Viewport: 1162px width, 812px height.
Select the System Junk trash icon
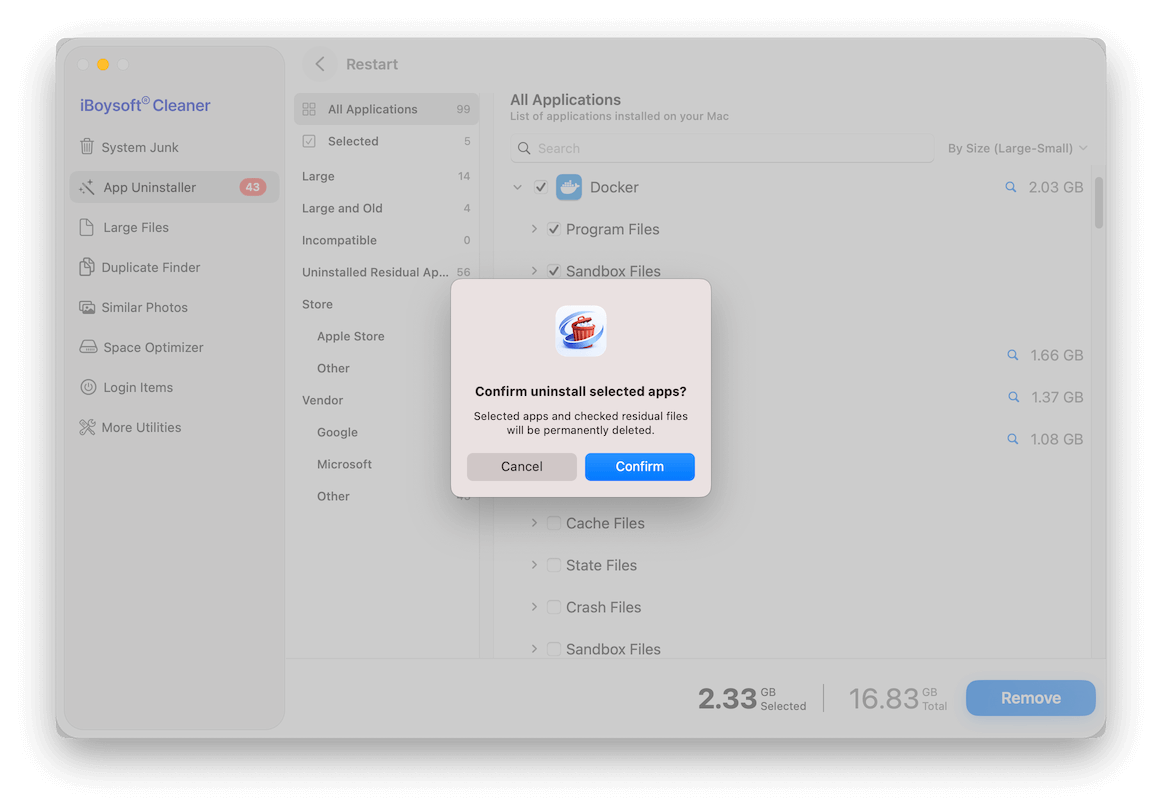coord(89,147)
